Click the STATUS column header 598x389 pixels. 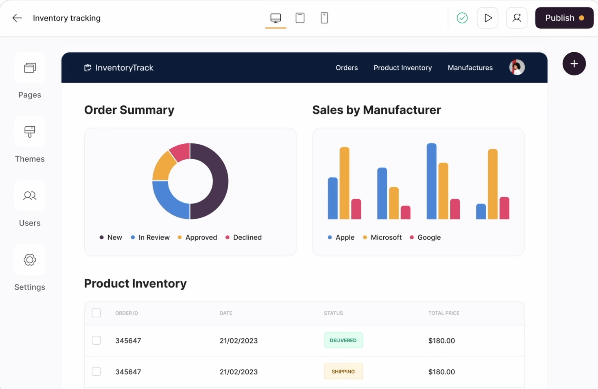tap(333, 313)
